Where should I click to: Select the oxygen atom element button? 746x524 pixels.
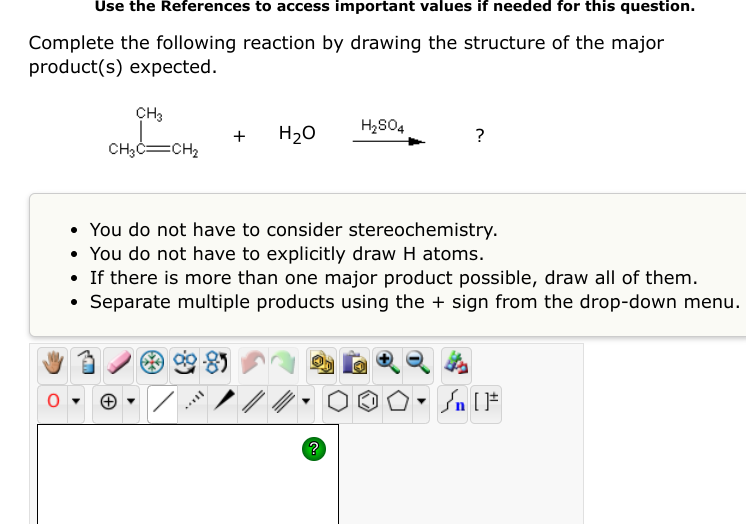pos(53,402)
